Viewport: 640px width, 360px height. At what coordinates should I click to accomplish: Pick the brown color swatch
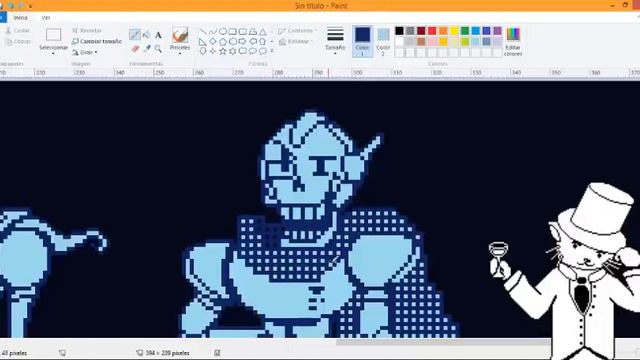pyautogui.click(x=421, y=41)
